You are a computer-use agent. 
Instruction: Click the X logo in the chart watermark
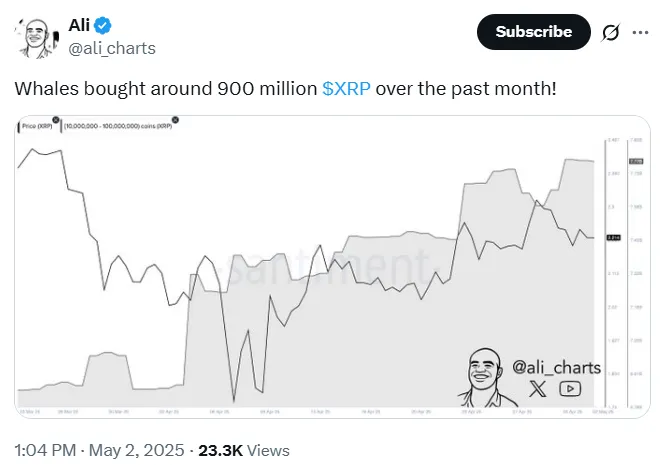(x=538, y=389)
